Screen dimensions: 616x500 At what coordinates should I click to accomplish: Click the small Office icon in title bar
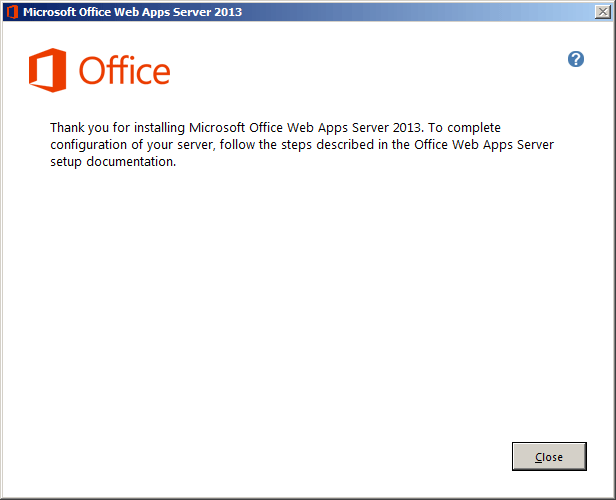click(12, 12)
